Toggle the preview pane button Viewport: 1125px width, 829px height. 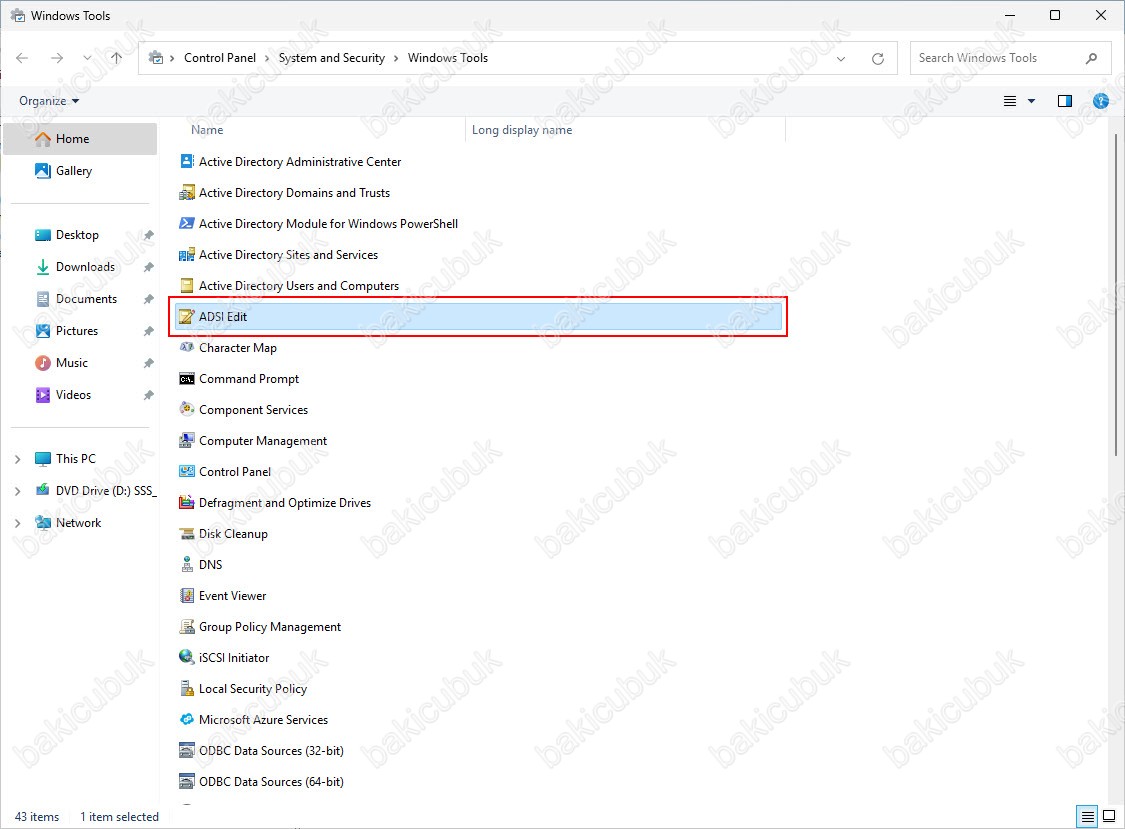point(1065,101)
